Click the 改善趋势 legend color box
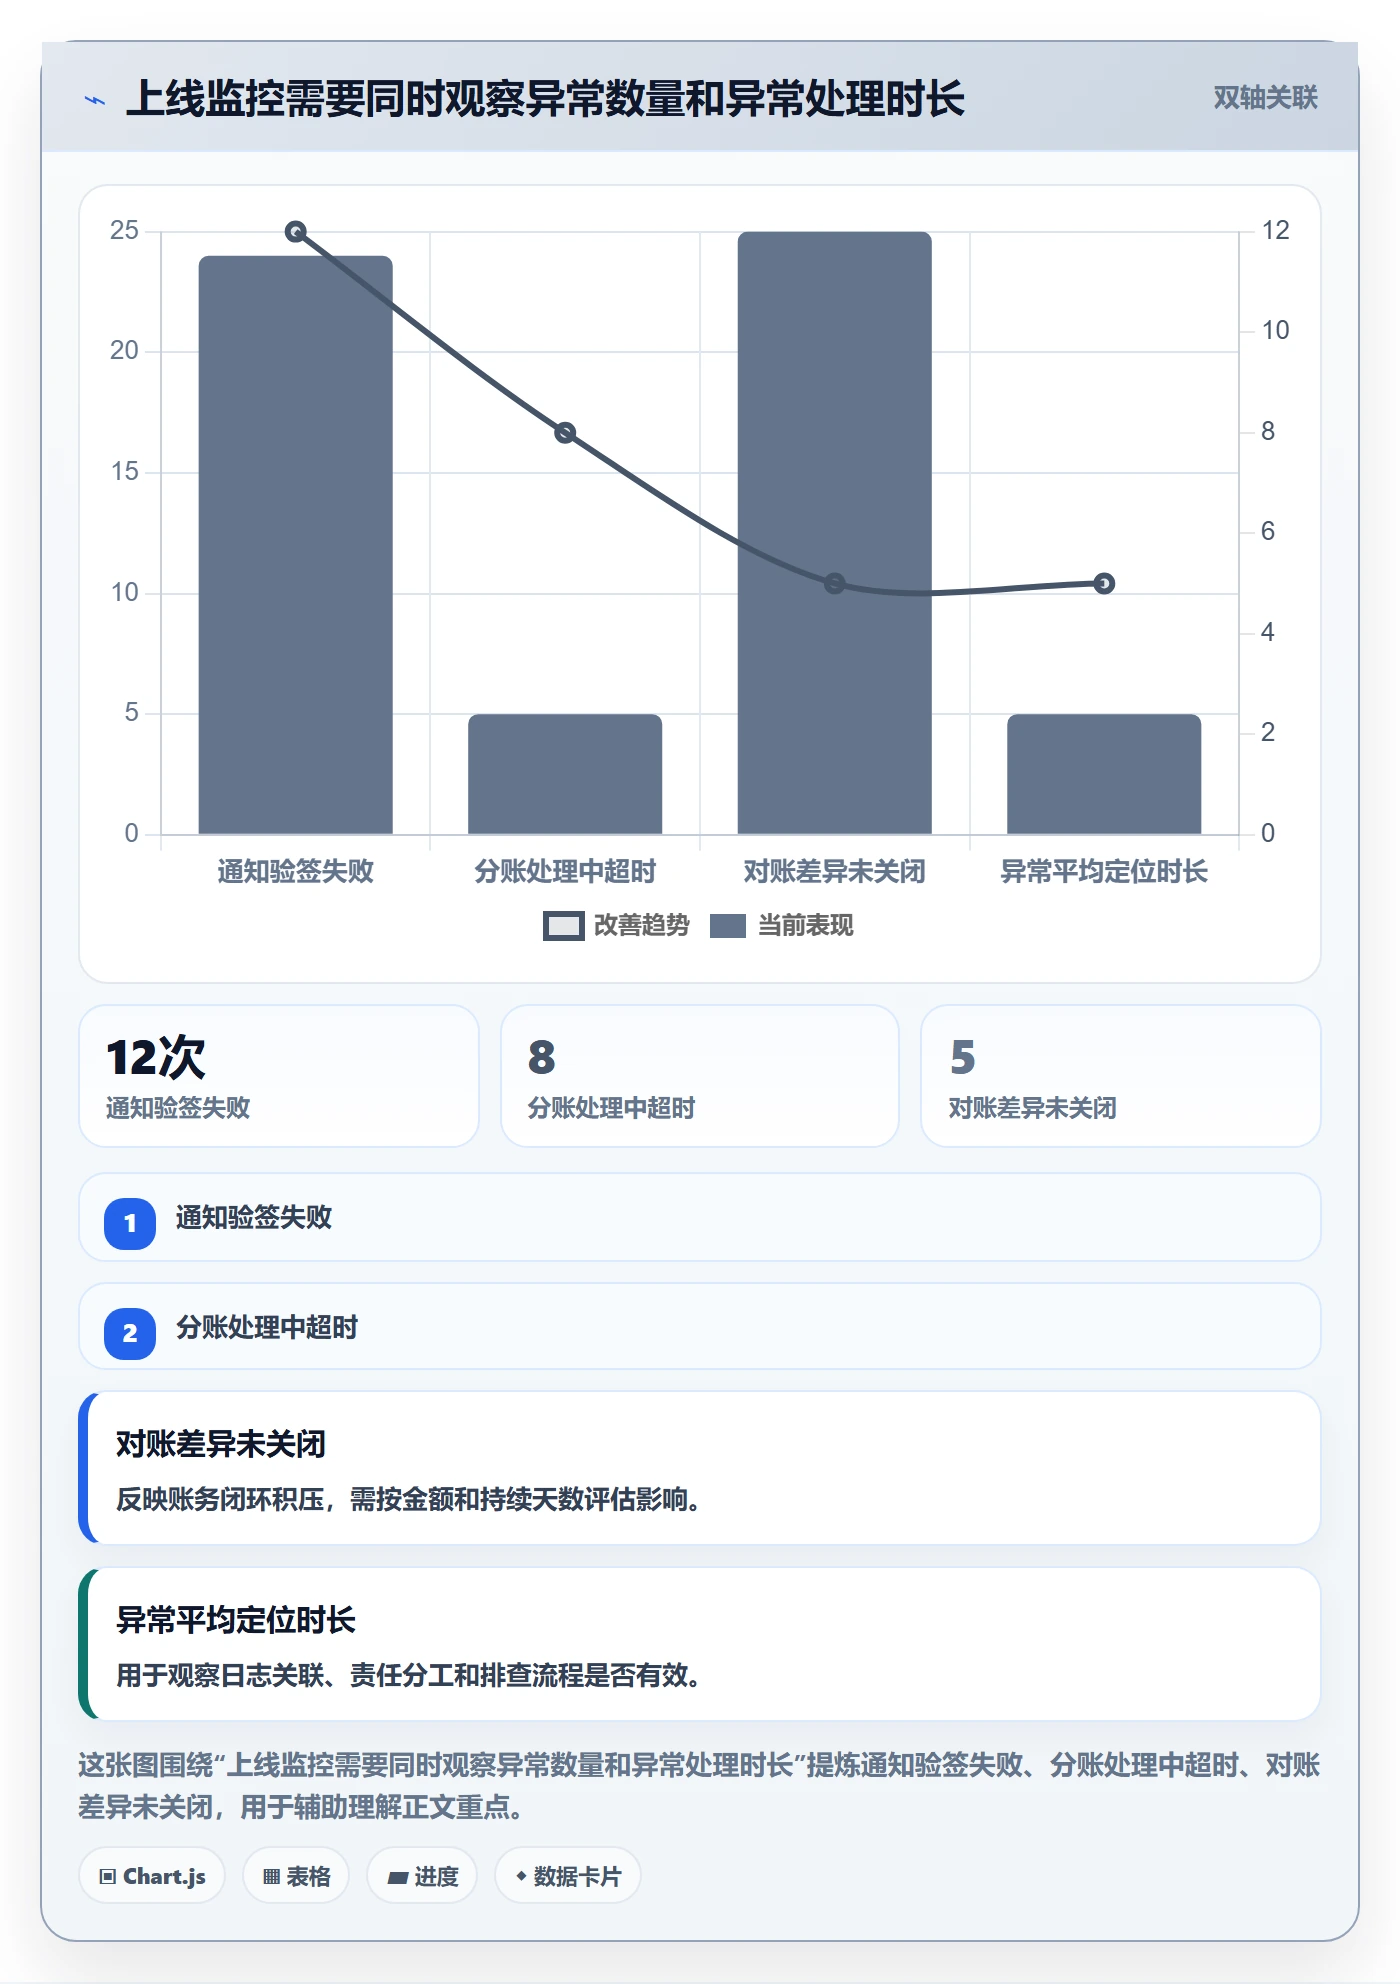Image resolution: width=1400 pixels, height=1984 pixels. 563,926
